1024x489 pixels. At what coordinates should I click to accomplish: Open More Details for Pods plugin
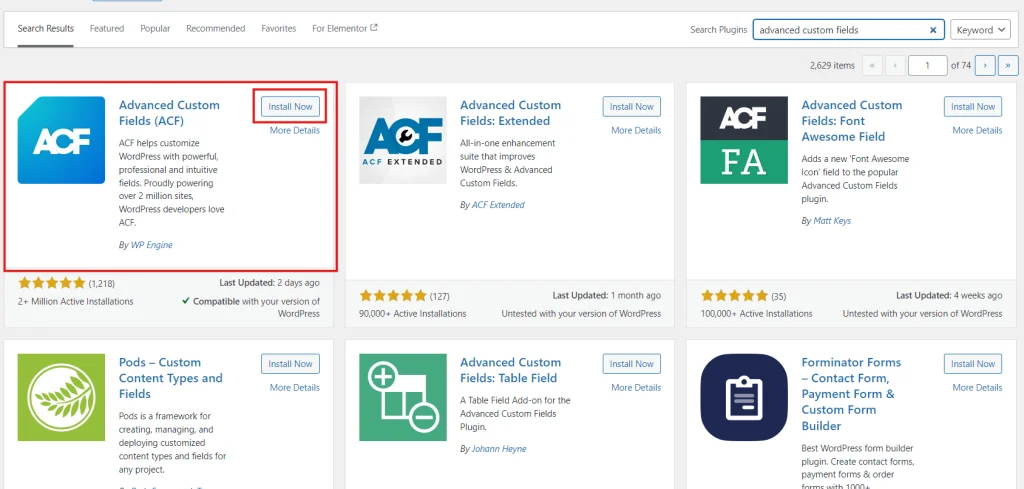pyautogui.click(x=295, y=388)
